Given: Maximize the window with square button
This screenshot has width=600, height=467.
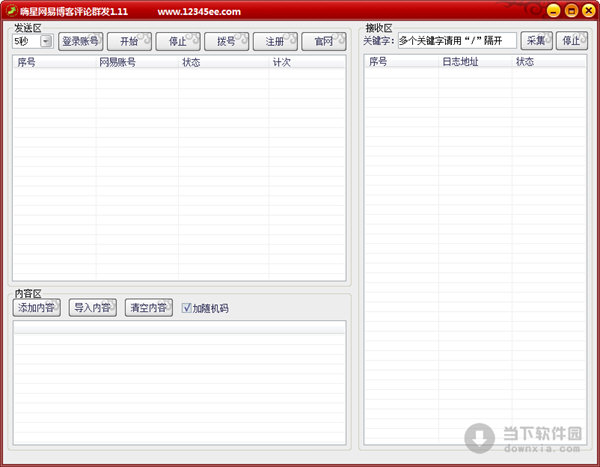Looking at the screenshot, I should coord(571,11).
